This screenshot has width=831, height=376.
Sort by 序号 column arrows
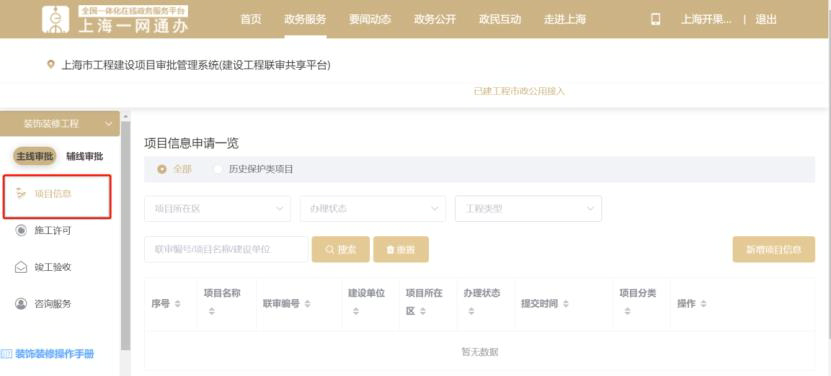click(178, 304)
